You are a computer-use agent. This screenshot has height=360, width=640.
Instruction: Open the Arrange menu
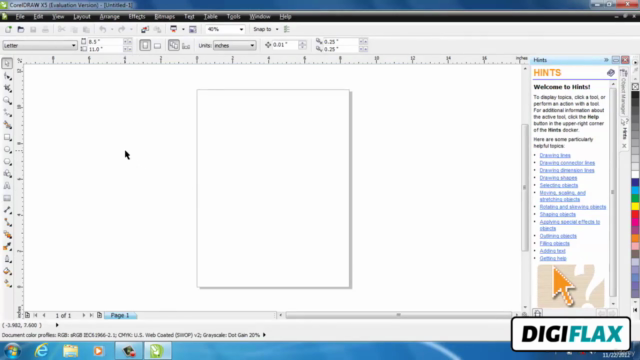click(x=109, y=17)
